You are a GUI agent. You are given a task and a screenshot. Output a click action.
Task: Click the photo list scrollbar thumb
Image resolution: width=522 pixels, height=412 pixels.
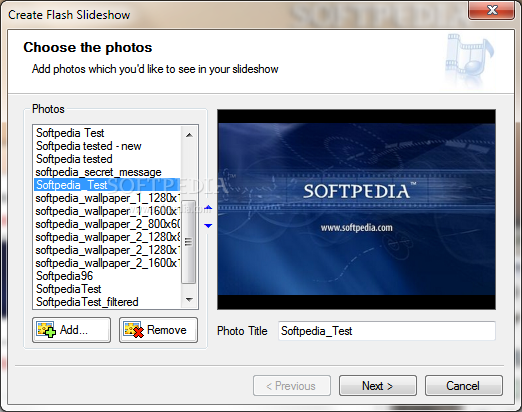188,242
